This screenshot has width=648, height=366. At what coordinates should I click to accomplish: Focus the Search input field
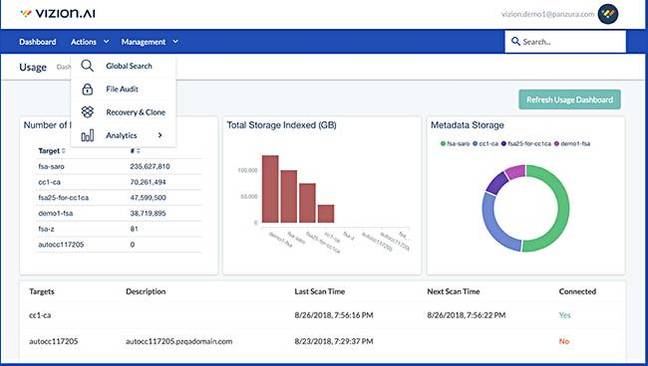[x=565, y=42]
